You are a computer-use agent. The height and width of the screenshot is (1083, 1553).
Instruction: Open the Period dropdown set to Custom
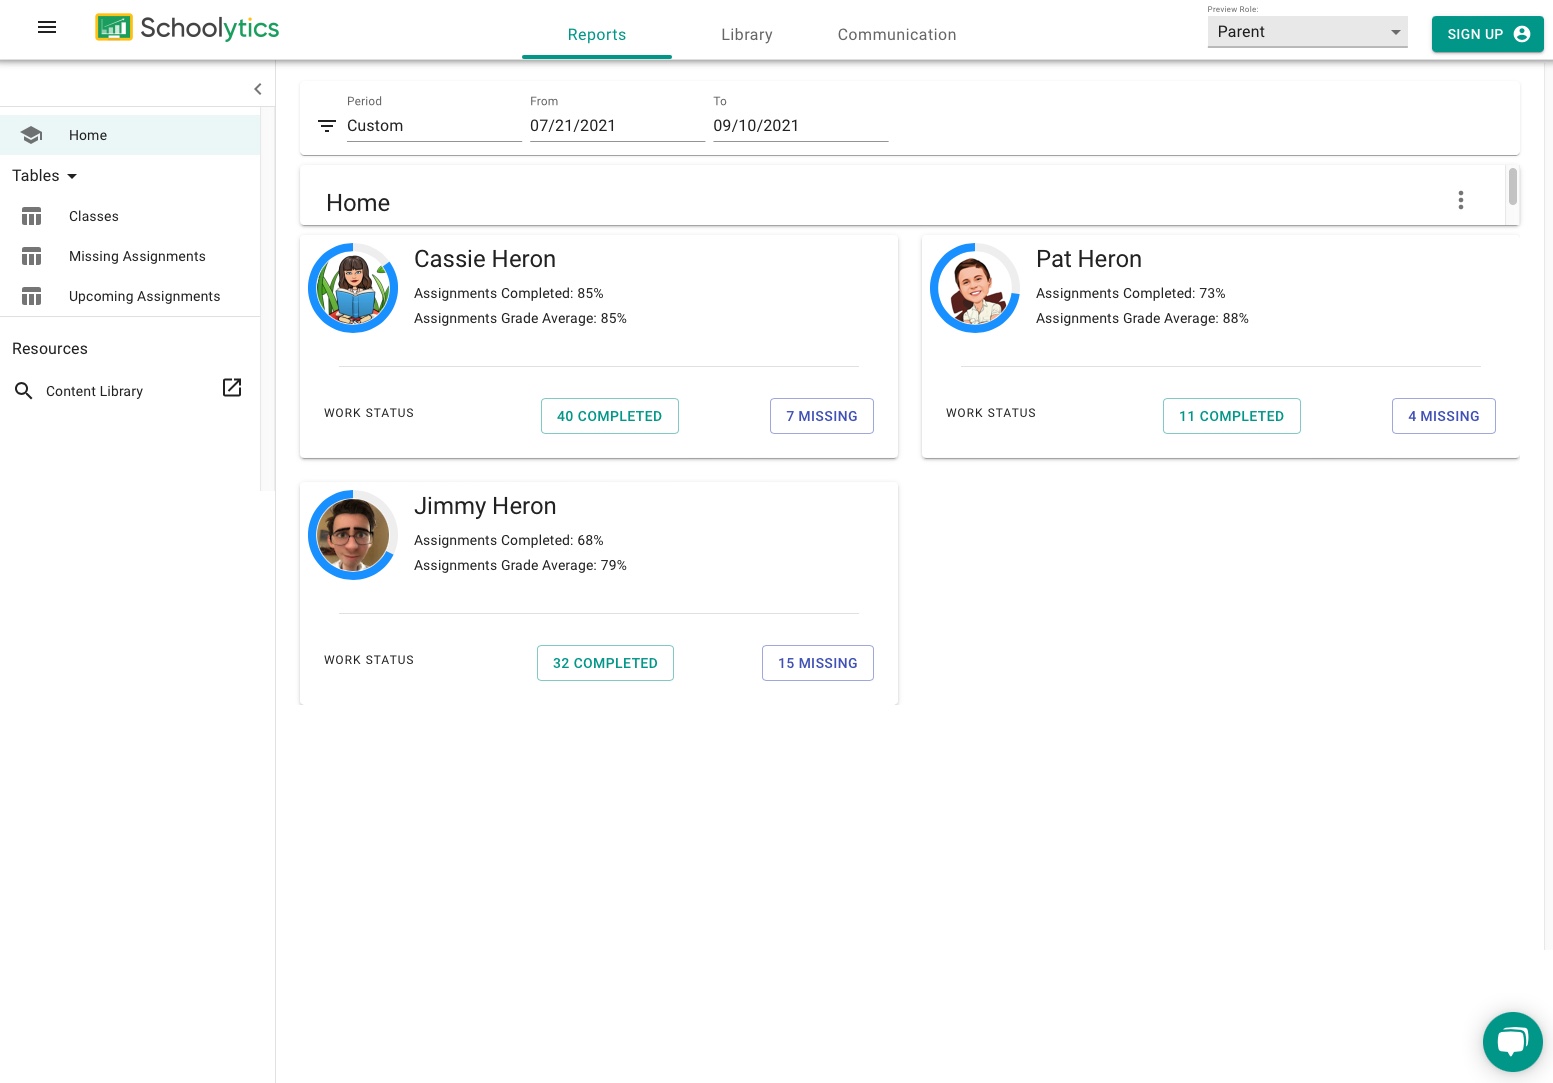tap(434, 126)
